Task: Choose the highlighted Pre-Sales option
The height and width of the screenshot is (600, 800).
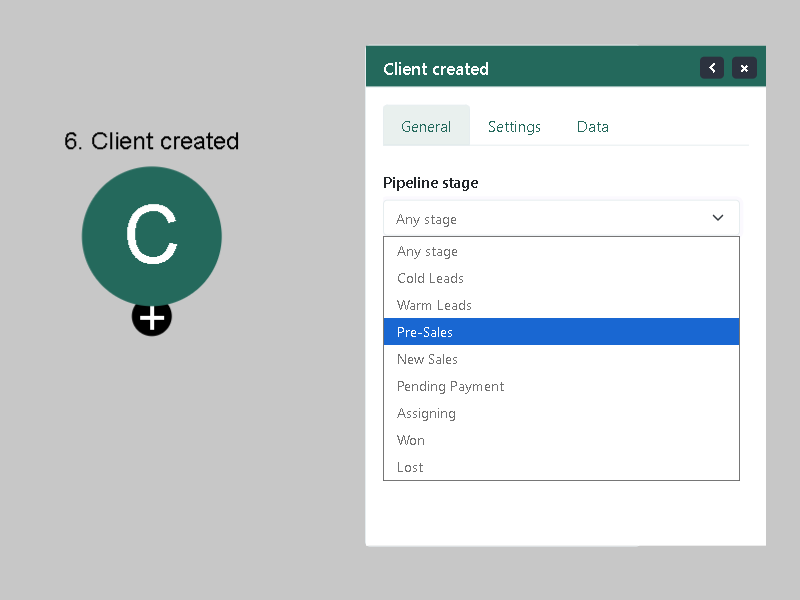Action: pyautogui.click(x=561, y=332)
